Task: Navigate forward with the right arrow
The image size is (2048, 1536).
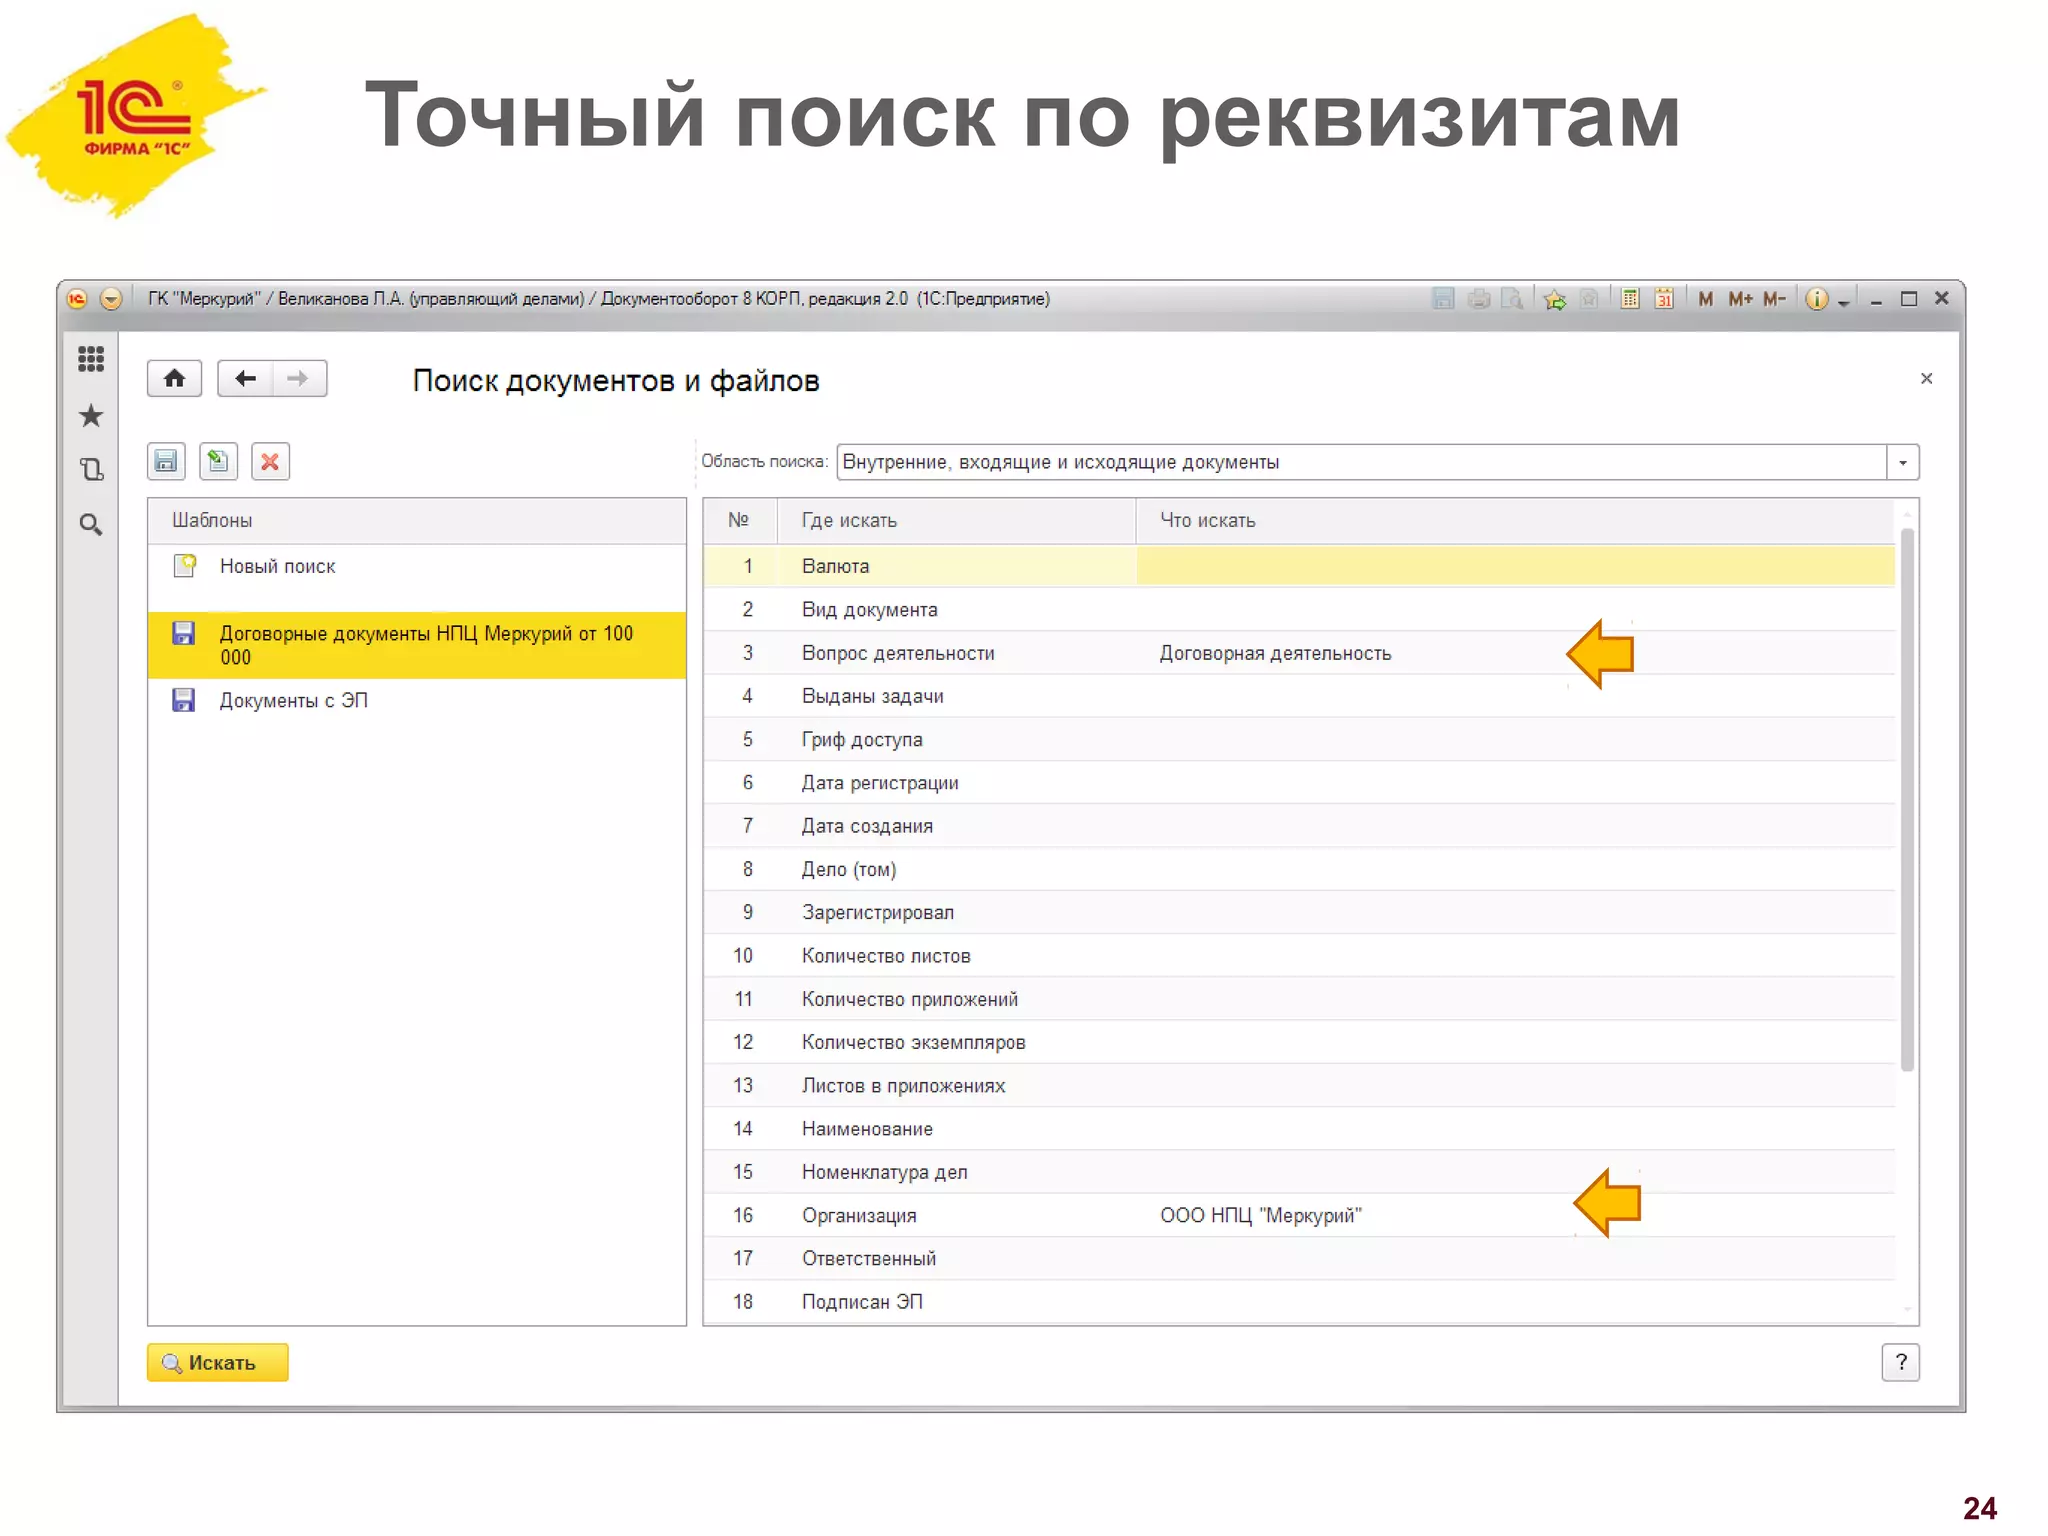Action: click(298, 379)
